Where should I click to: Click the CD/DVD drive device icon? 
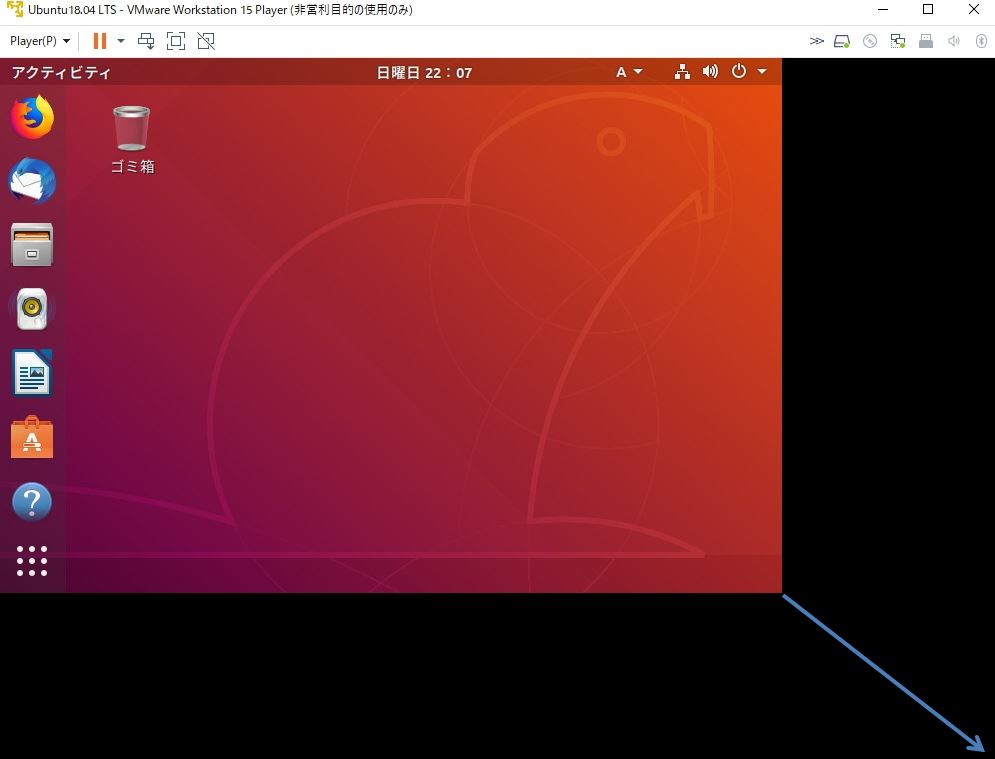pyautogui.click(x=870, y=41)
